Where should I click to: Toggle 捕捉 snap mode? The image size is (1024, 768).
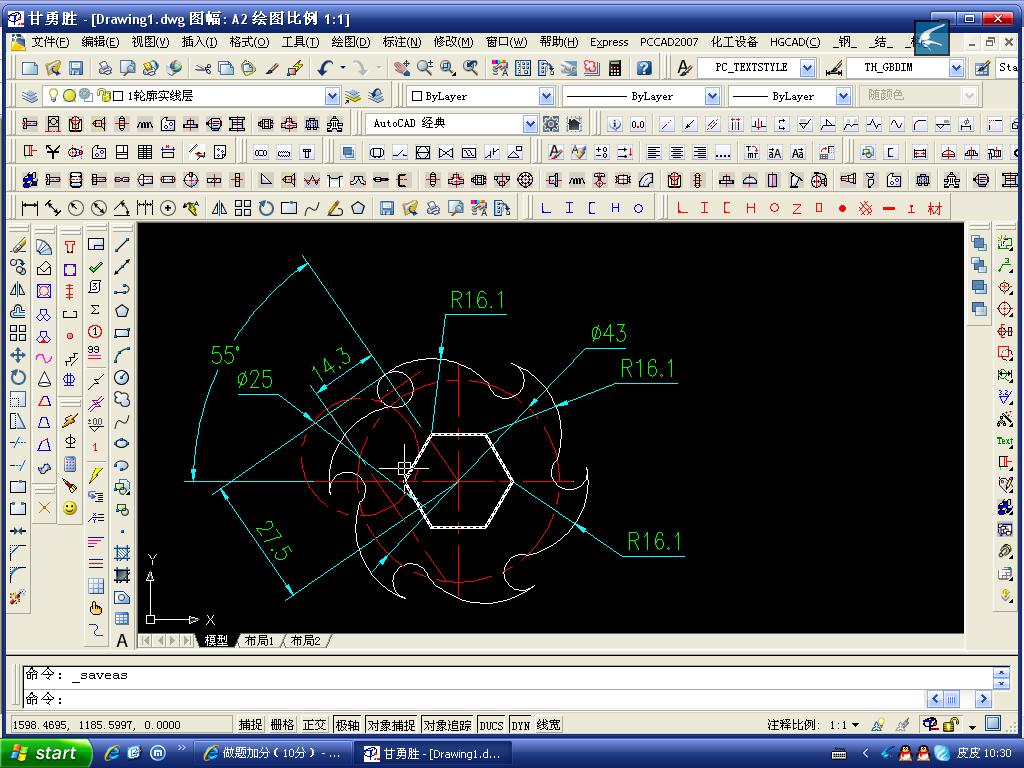click(250, 725)
